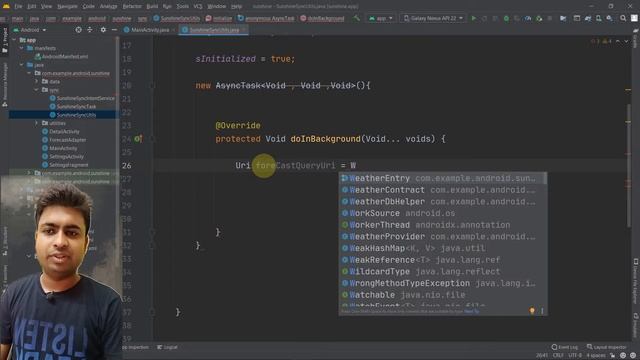The width and height of the screenshot is (640, 360).
Task: Choose WildcardType java.lang.reflect suggestion
Action: click(443, 271)
